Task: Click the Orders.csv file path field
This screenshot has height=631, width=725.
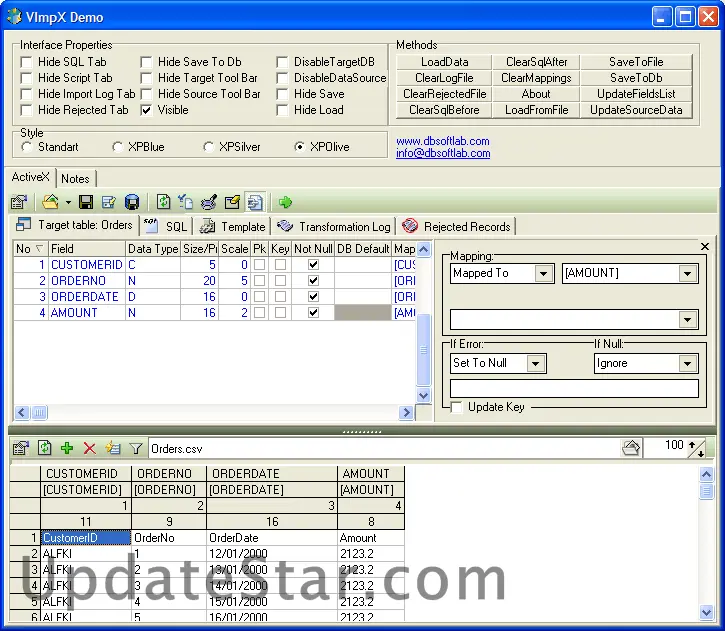Action: (380, 448)
